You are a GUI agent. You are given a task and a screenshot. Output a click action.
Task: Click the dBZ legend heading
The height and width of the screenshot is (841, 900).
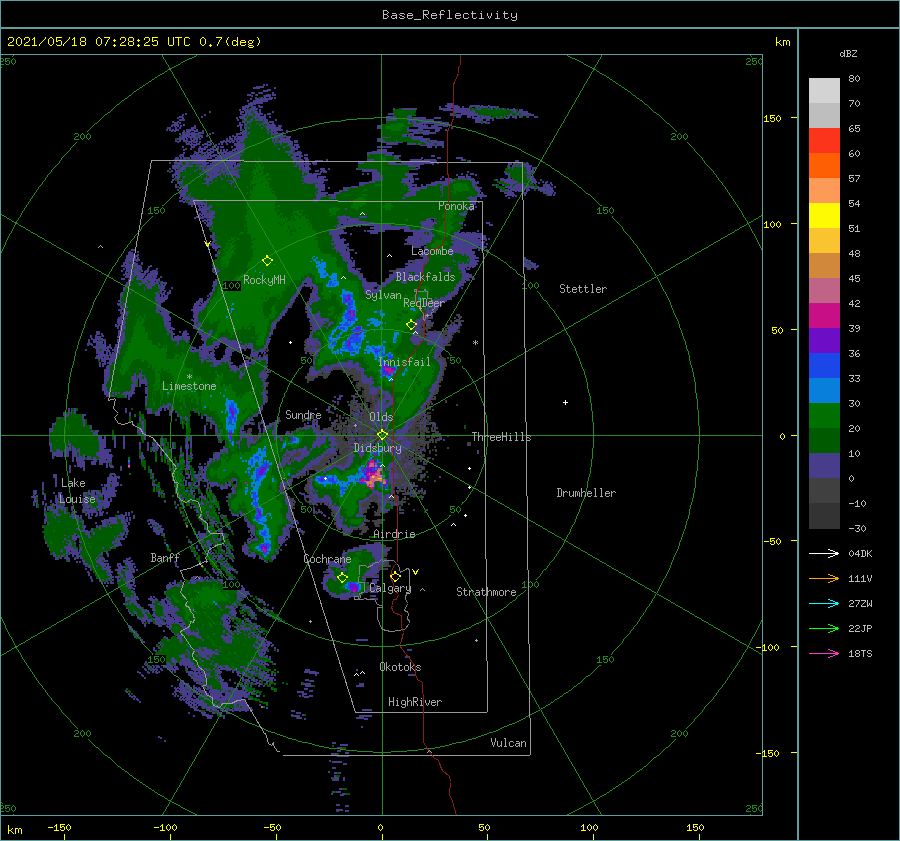click(848, 53)
